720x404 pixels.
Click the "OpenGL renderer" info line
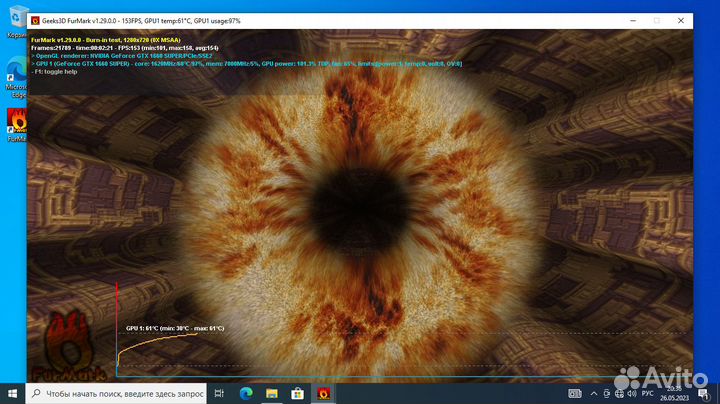[122, 56]
